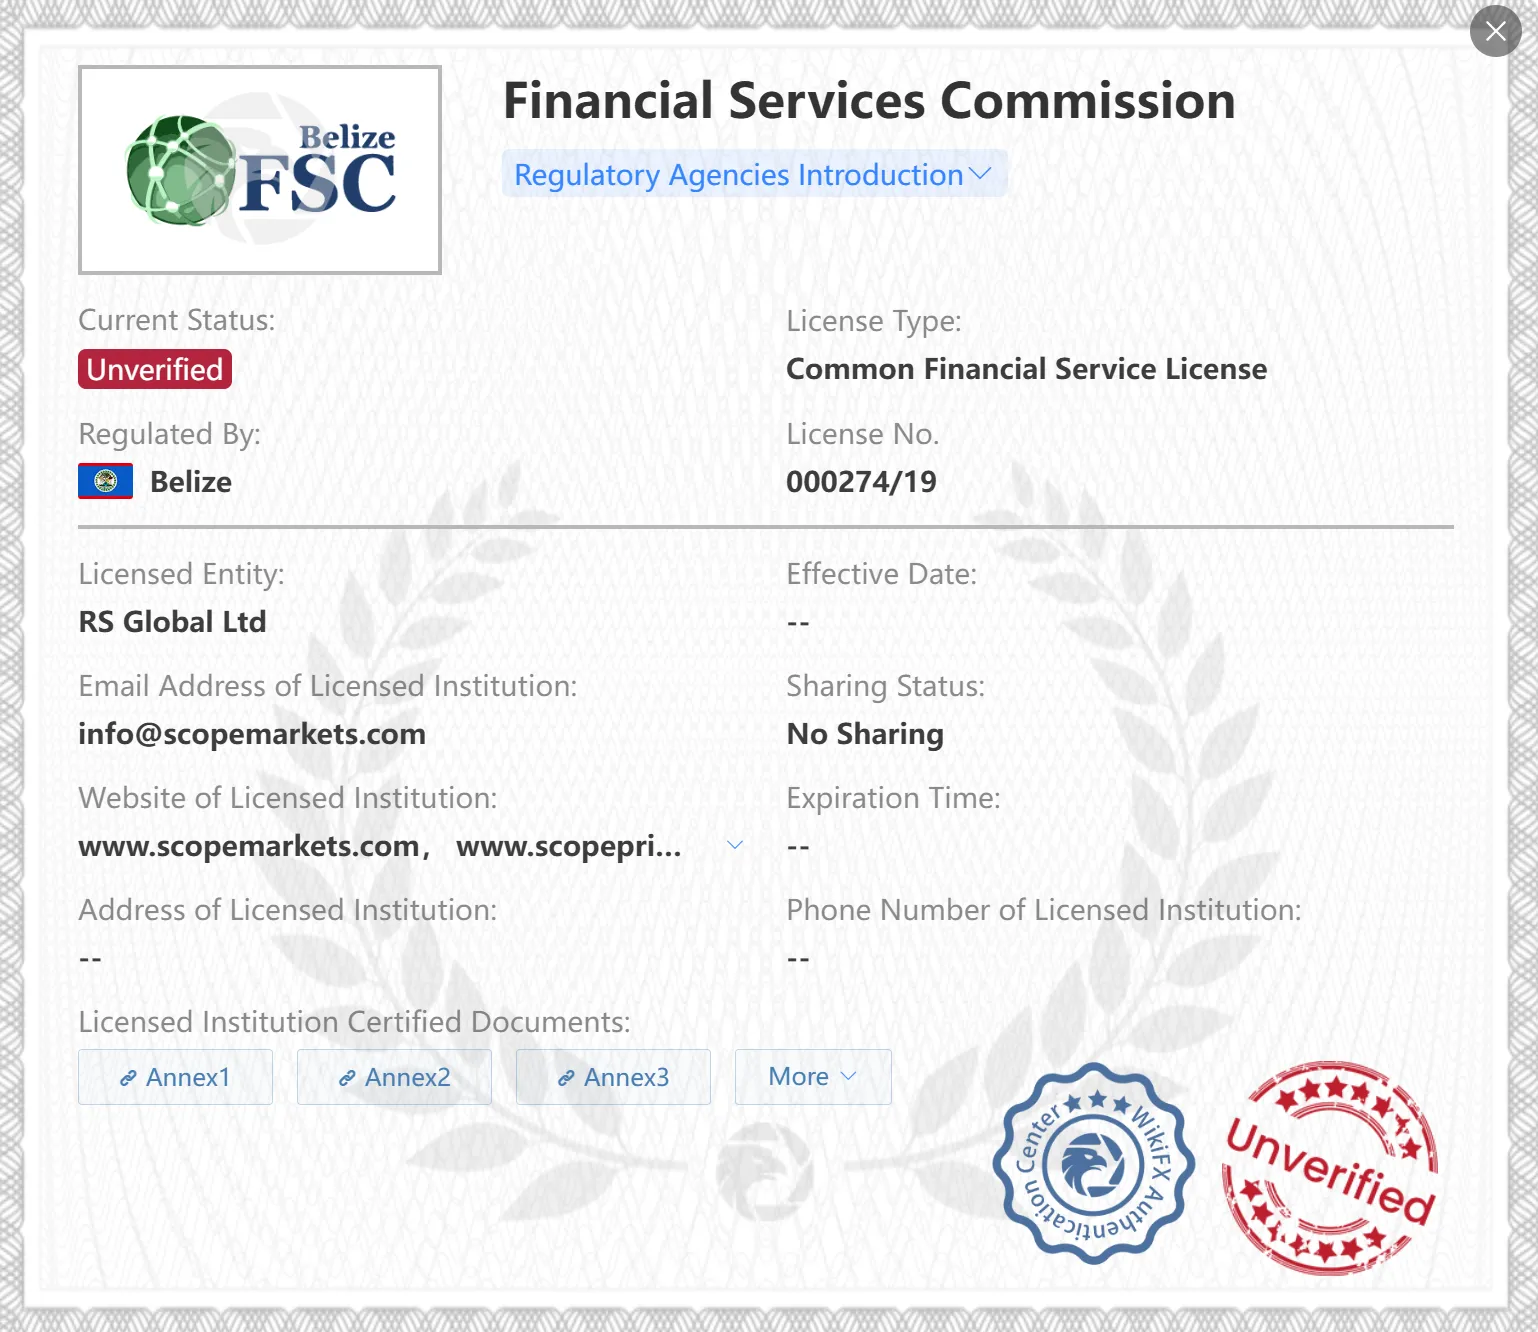Image resolution: width=1538 pixels, height=1332 pixels.
Task: Click the Financial Services Commission title
Action: tap(869, 101)
